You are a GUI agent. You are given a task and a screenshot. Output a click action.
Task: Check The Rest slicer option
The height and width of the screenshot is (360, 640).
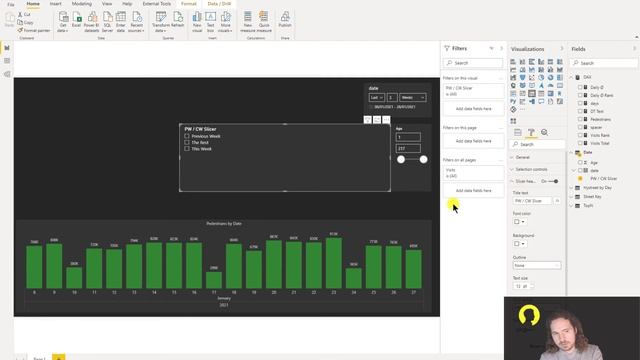[x=187, y=143]
